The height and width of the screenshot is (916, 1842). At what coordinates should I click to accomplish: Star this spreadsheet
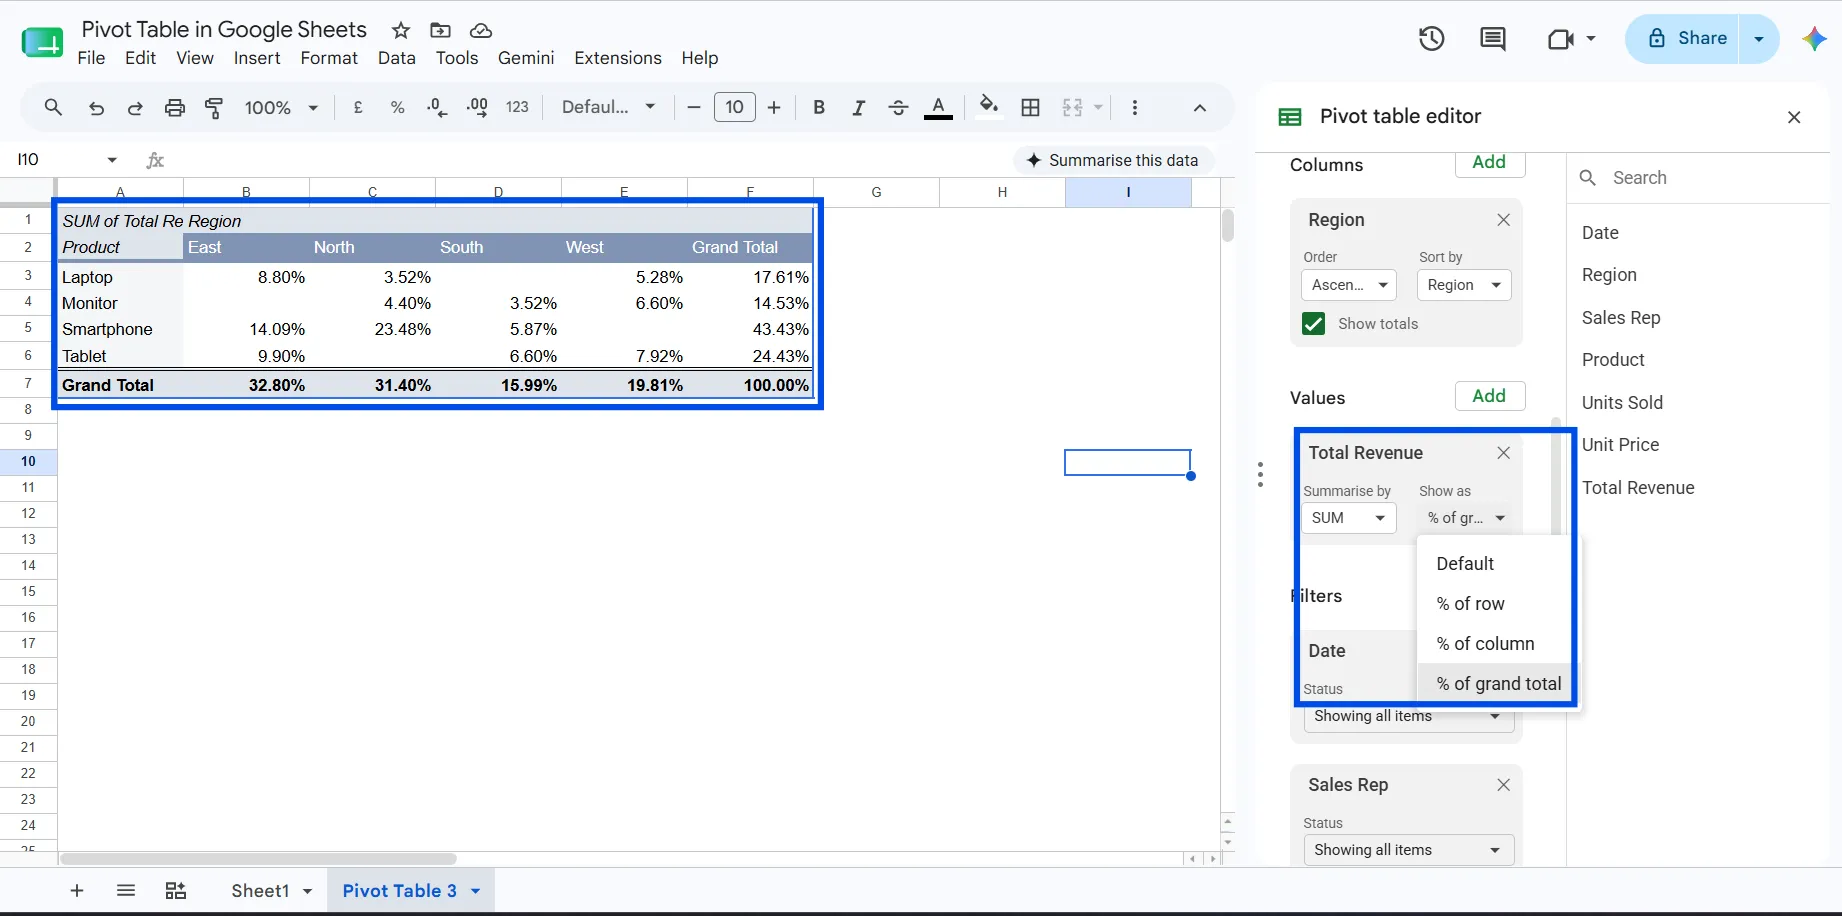coord(401,30)
